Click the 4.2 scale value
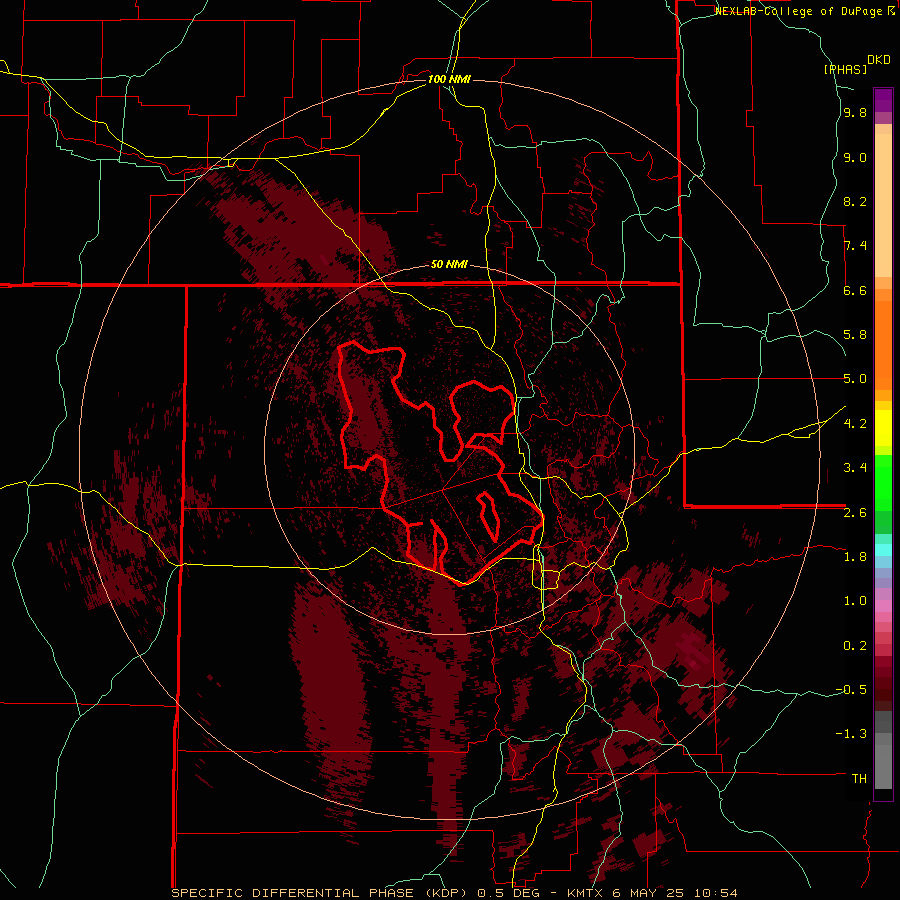900x900 pixels. click(x=855, y=424)
